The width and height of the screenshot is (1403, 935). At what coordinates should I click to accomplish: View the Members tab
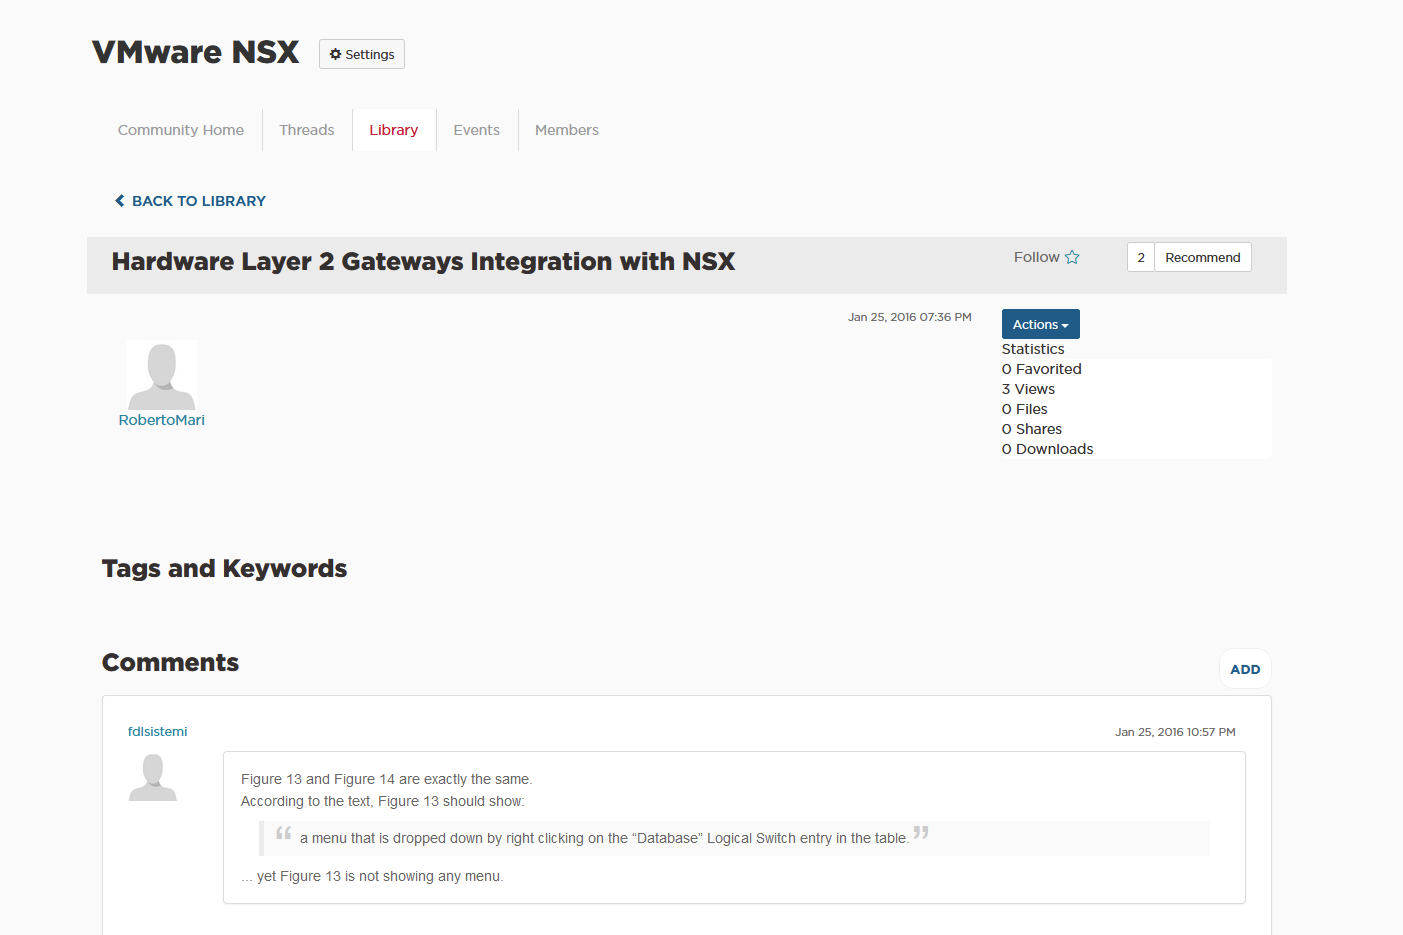(x=567, y=130)
